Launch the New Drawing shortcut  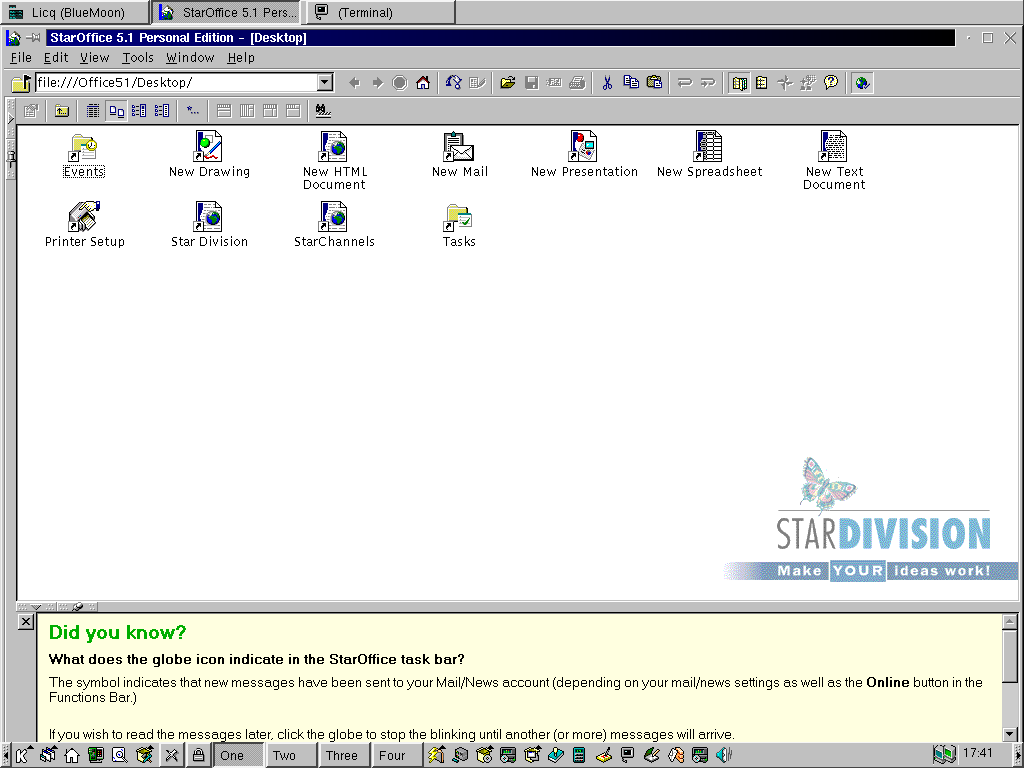pos(208,147)
